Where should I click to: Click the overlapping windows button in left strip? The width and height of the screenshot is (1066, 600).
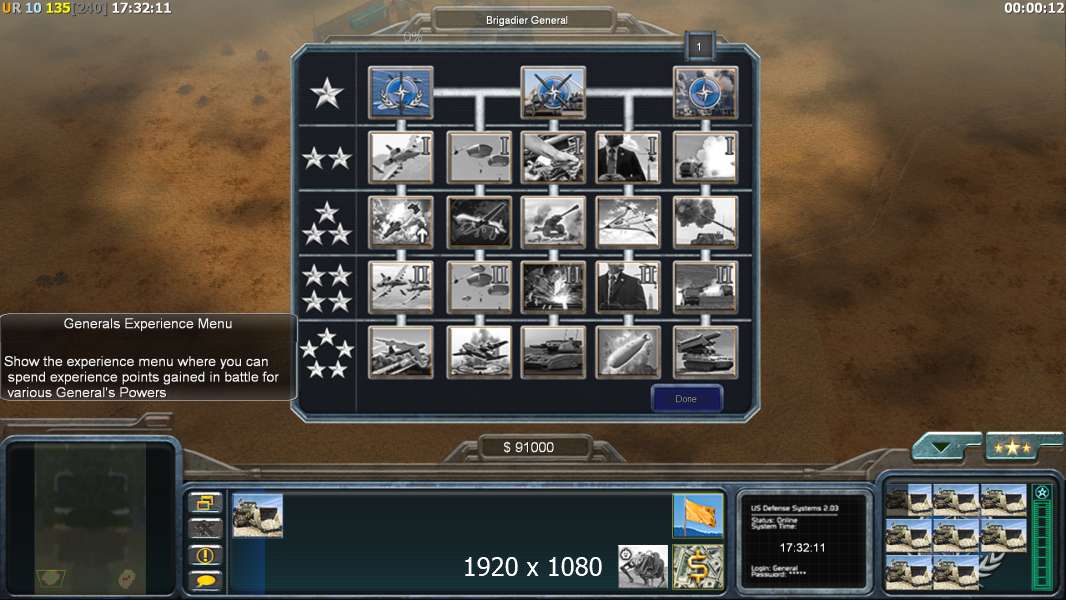tap(205, 504)
